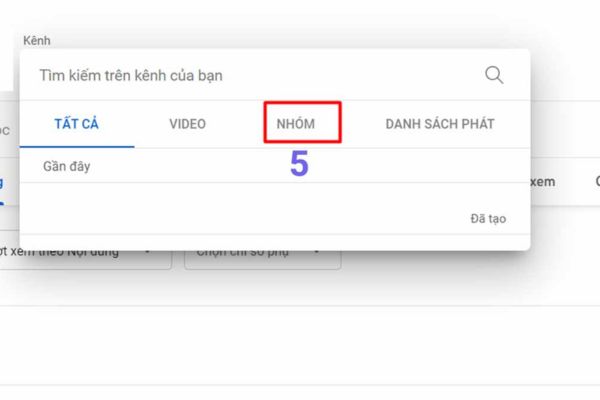Click the 'Gần đây' section label
The image size is (600, 400).
(x=67, y=167)
